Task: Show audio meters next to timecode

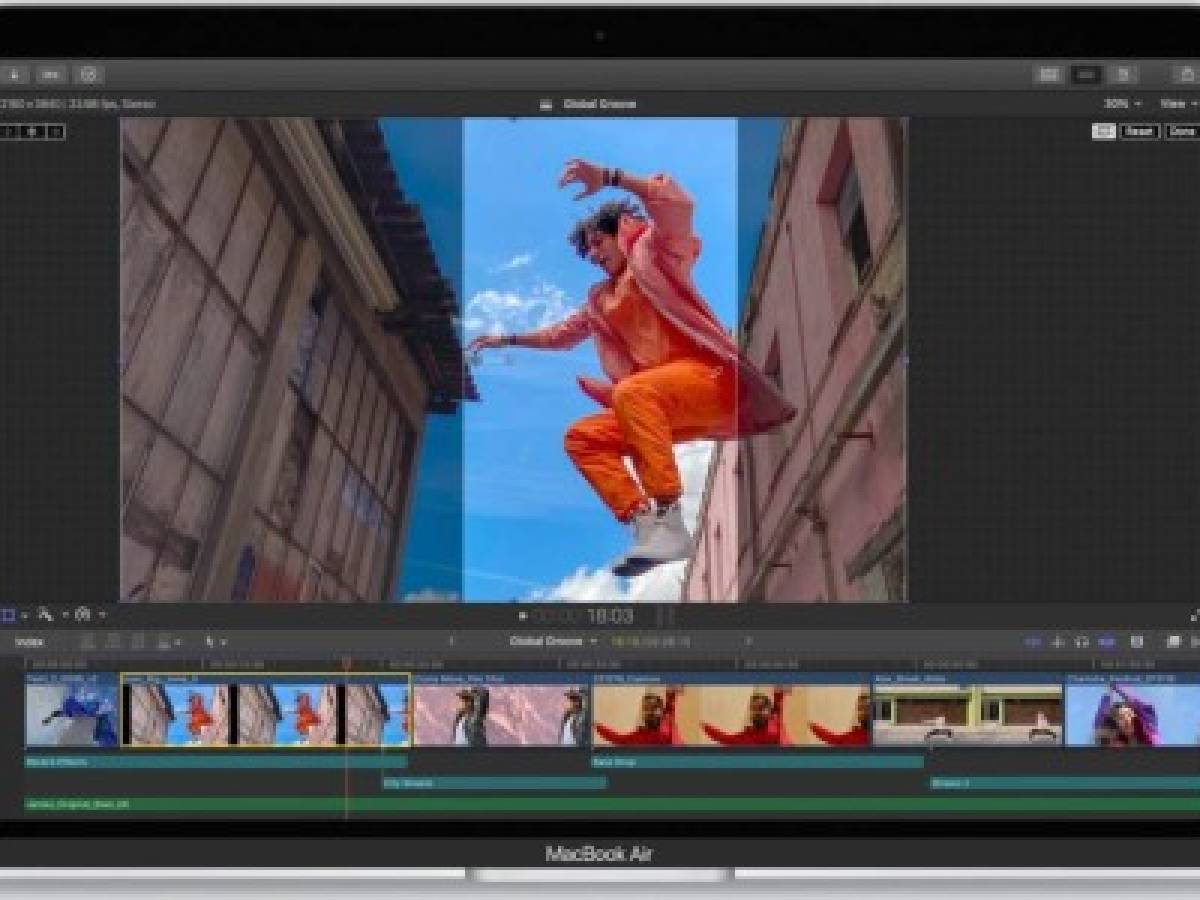Action: (665, 616)
